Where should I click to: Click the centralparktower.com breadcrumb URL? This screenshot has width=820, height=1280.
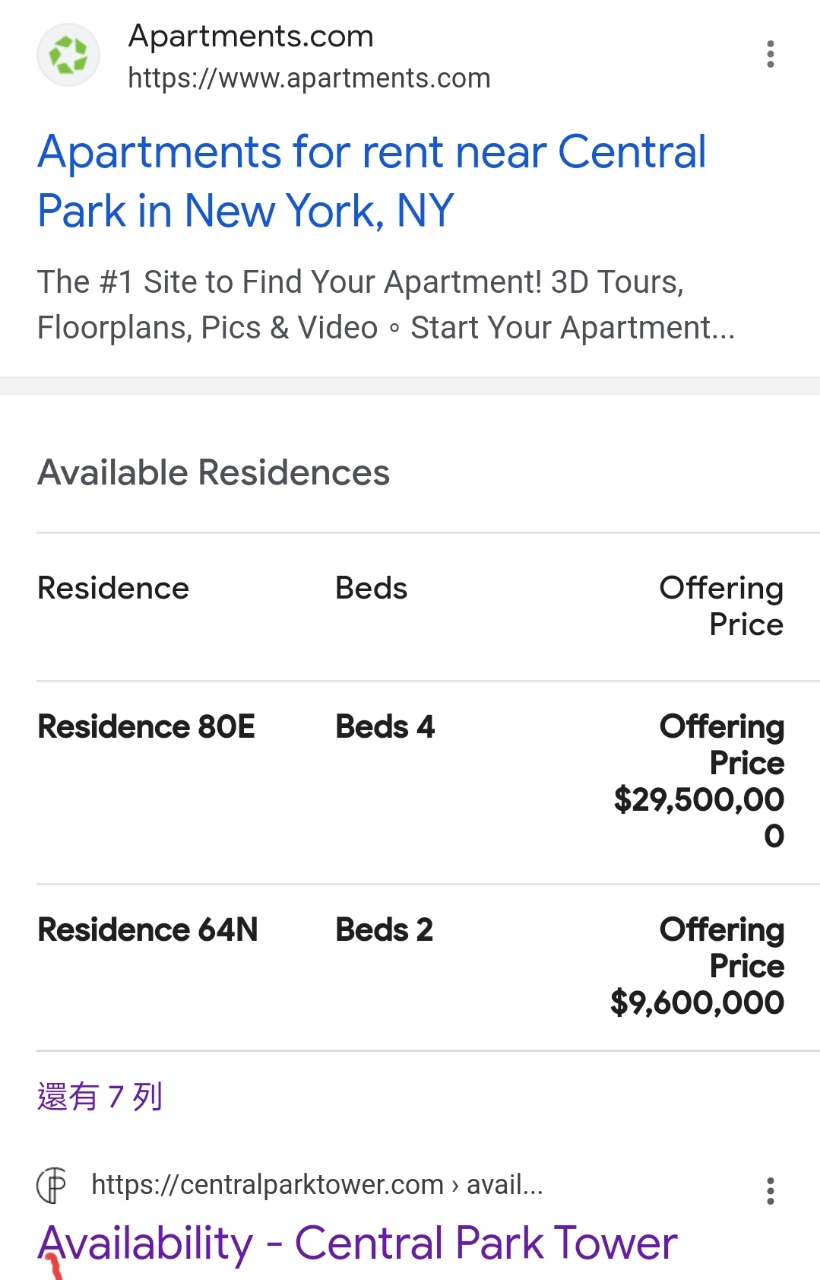[x=316, y=1186]
